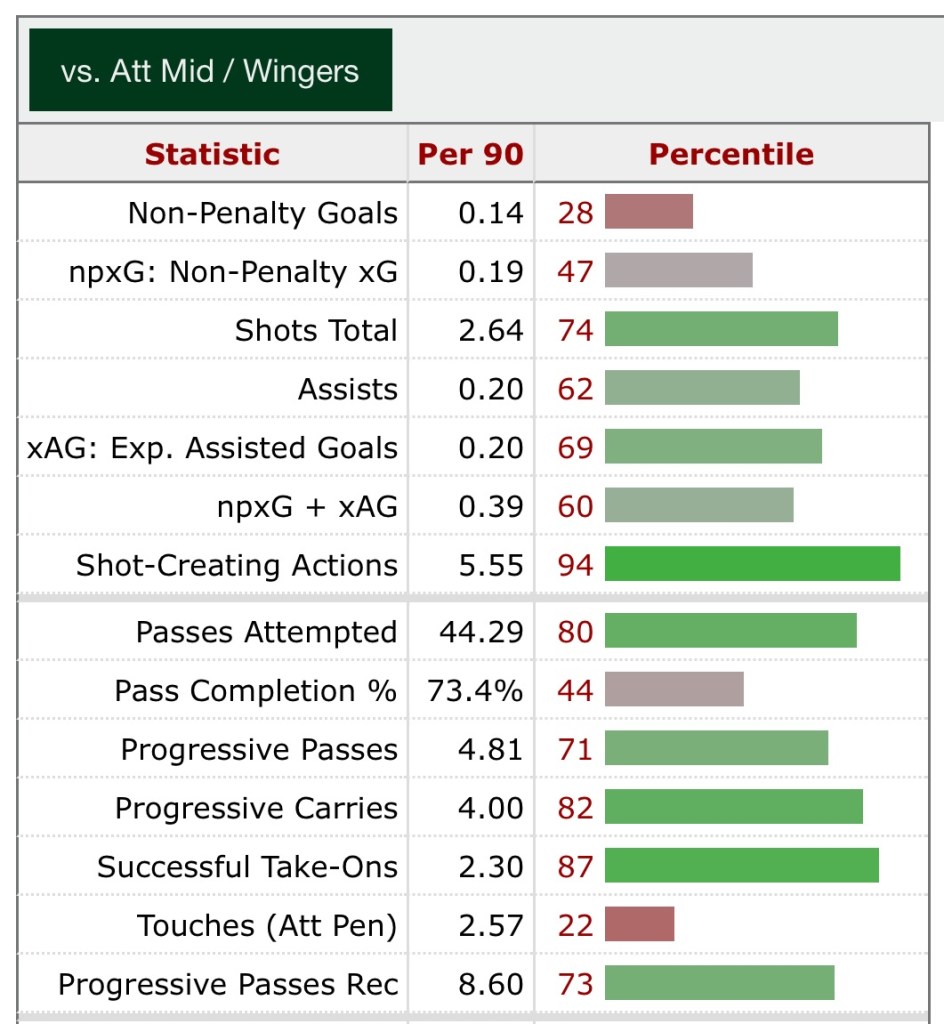Select the Per 90 column header

click(x=470, y=154)
